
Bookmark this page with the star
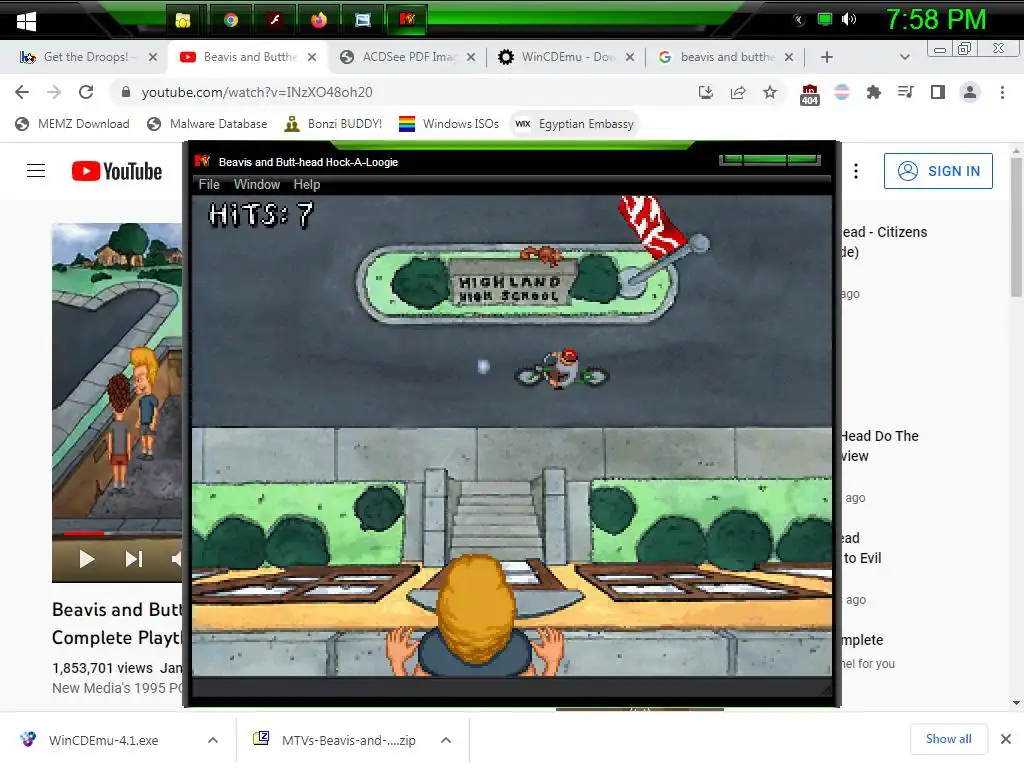(770, 92)
